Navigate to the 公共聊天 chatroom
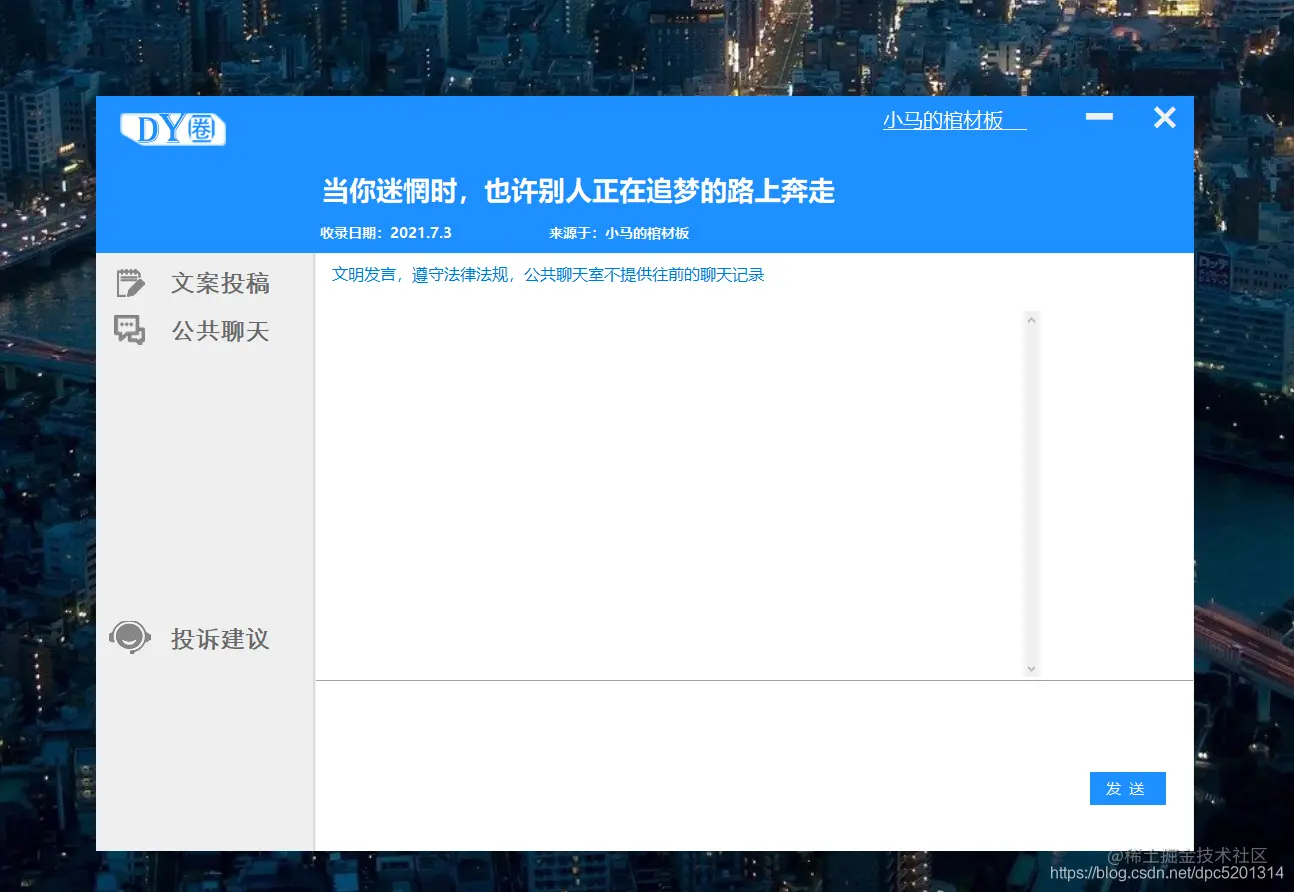 pos(220,330)
